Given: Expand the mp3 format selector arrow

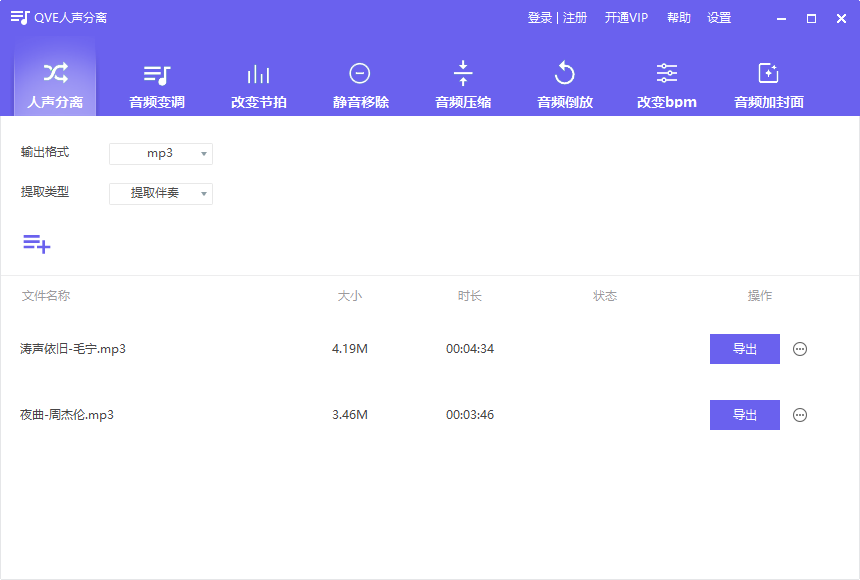Looking at the screenshot, I should point(203,154).
